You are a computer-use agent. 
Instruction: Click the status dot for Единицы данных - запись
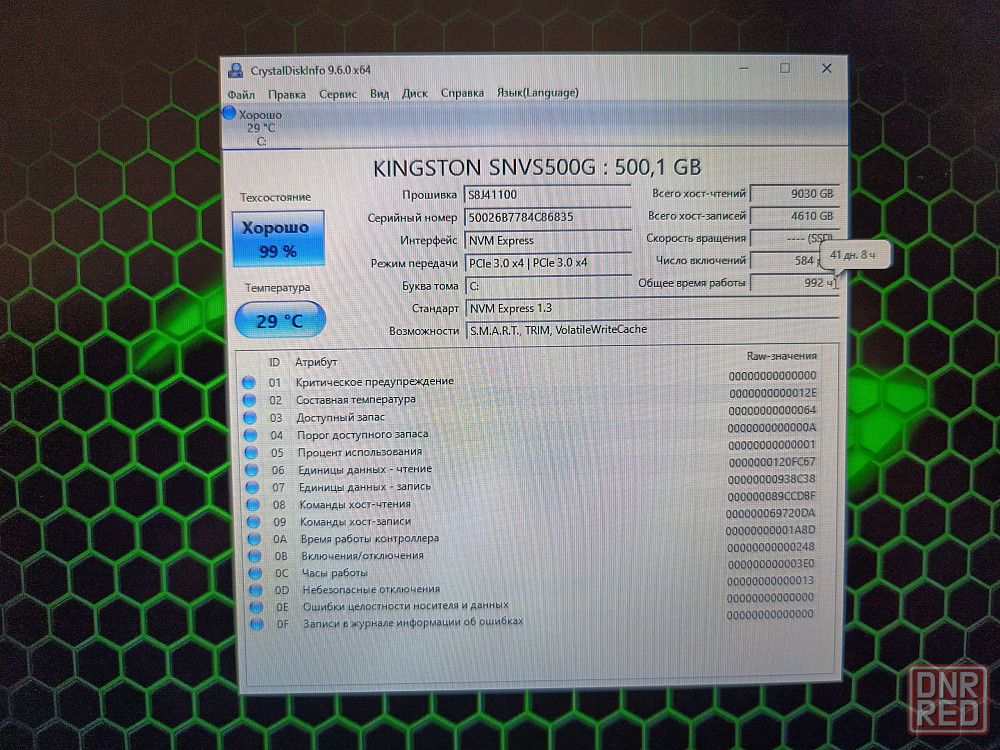click(253, 488)
